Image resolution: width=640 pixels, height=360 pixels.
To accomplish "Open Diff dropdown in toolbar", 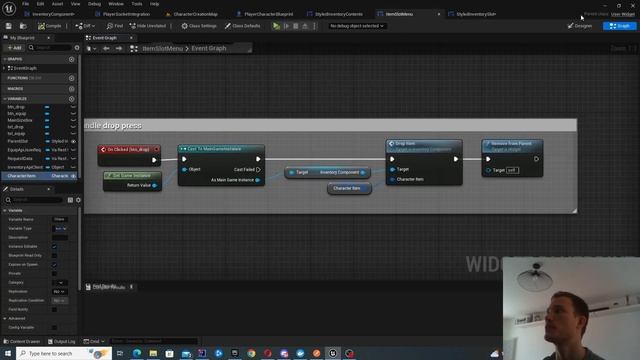I will [85, 26].
